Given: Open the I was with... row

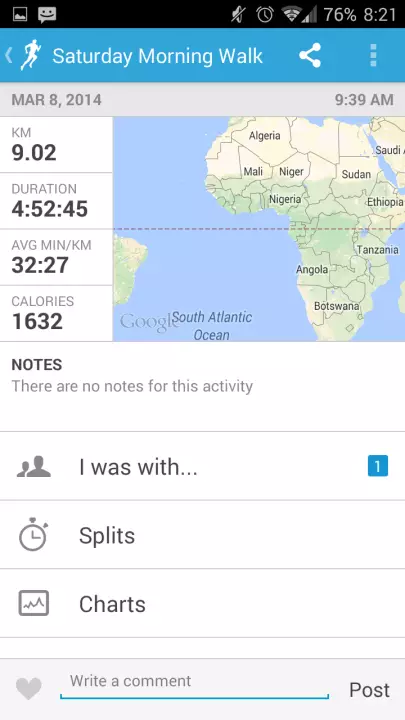Looking at the screenshot, I should pos(202,467).
